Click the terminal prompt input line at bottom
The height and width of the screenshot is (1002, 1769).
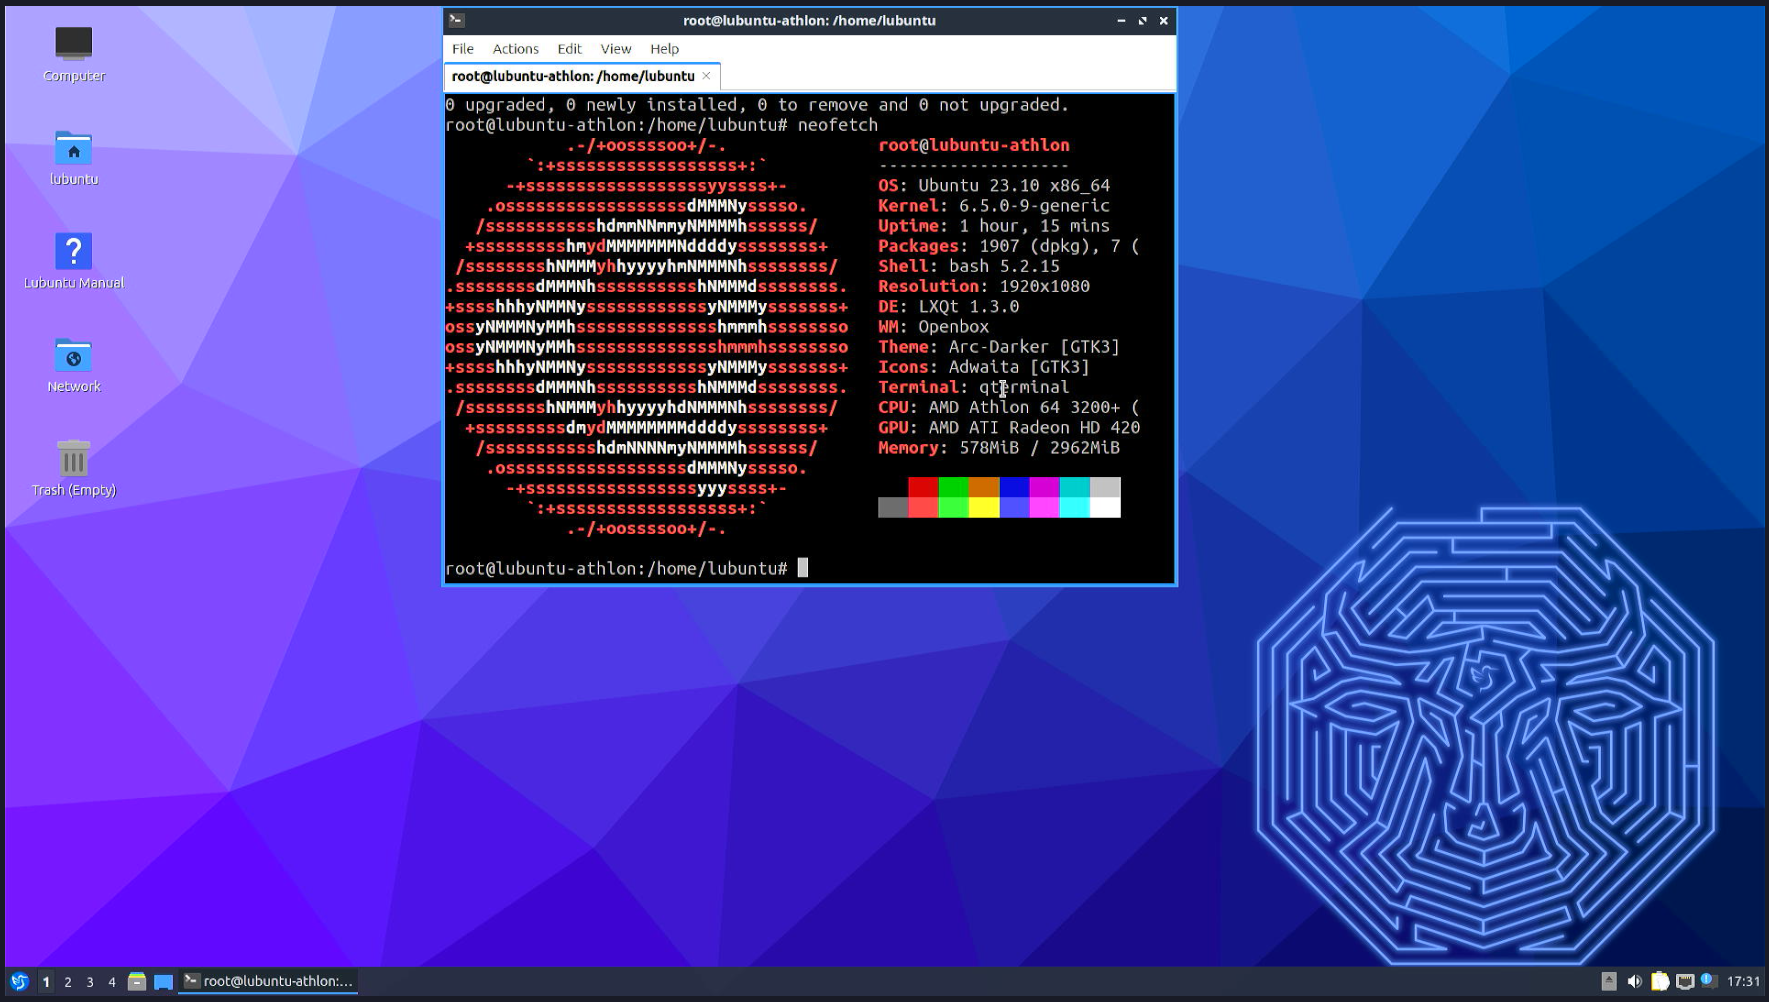[x=809, y=568]
